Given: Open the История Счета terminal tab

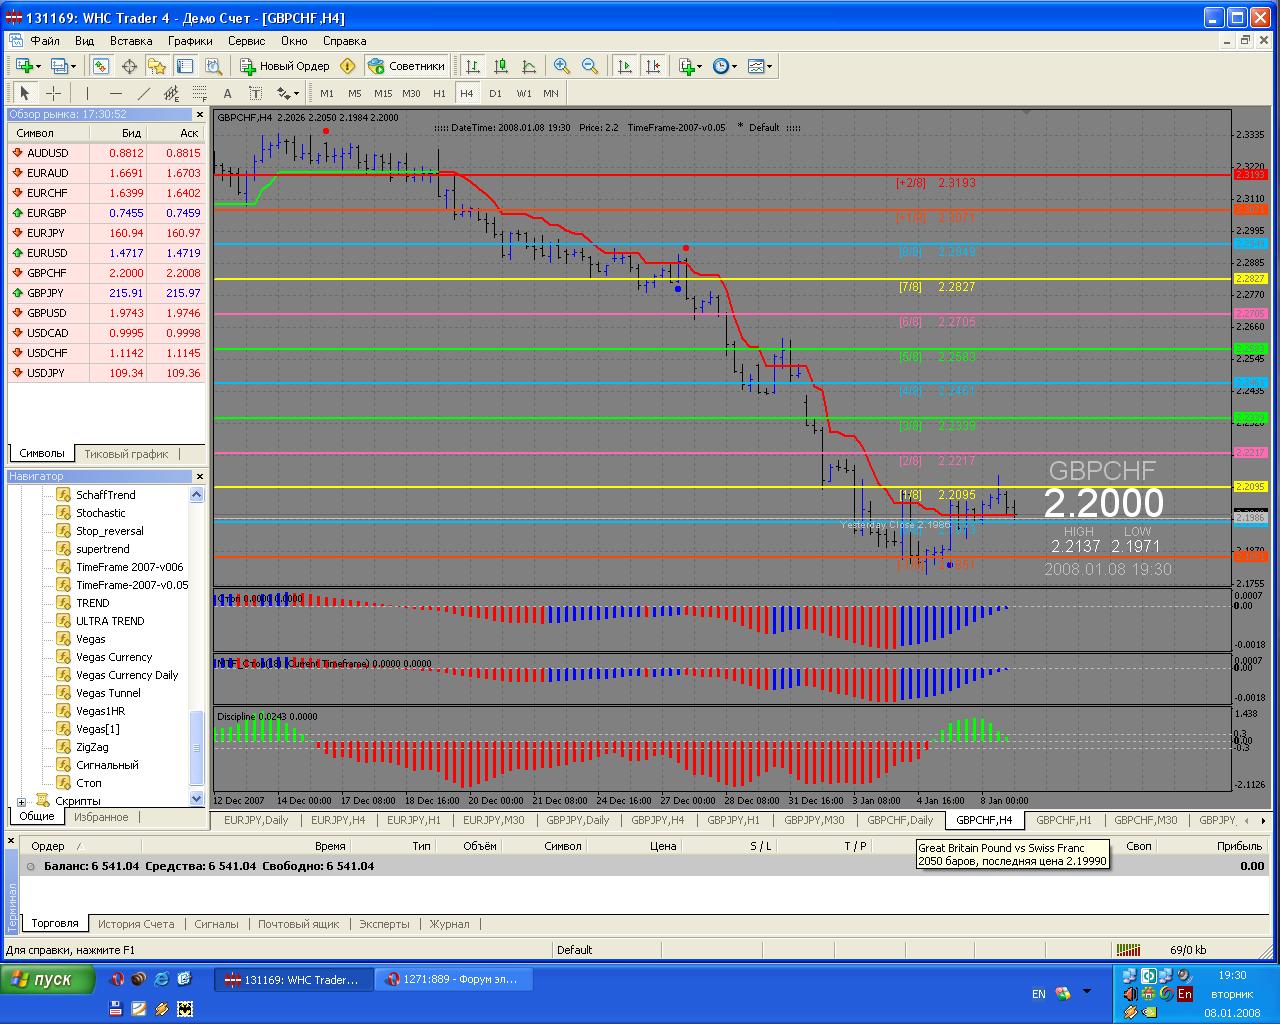Looking at the screenshot, I should [x=136, y=924].
